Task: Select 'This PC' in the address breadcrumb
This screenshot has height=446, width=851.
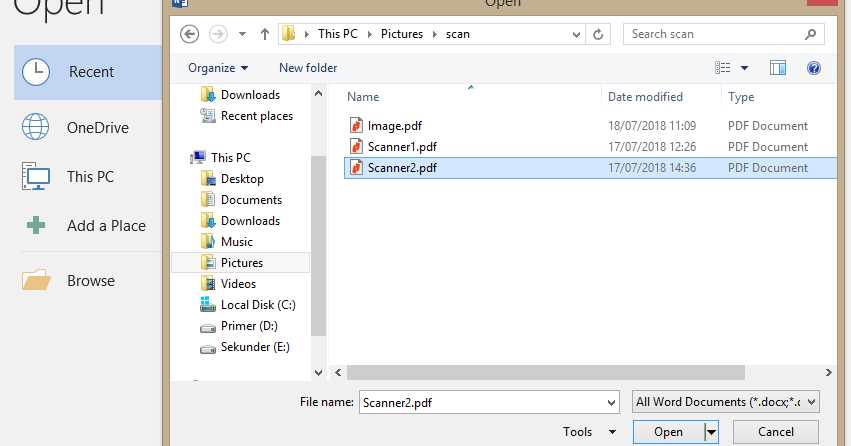Action: click(x=338, y=34)
